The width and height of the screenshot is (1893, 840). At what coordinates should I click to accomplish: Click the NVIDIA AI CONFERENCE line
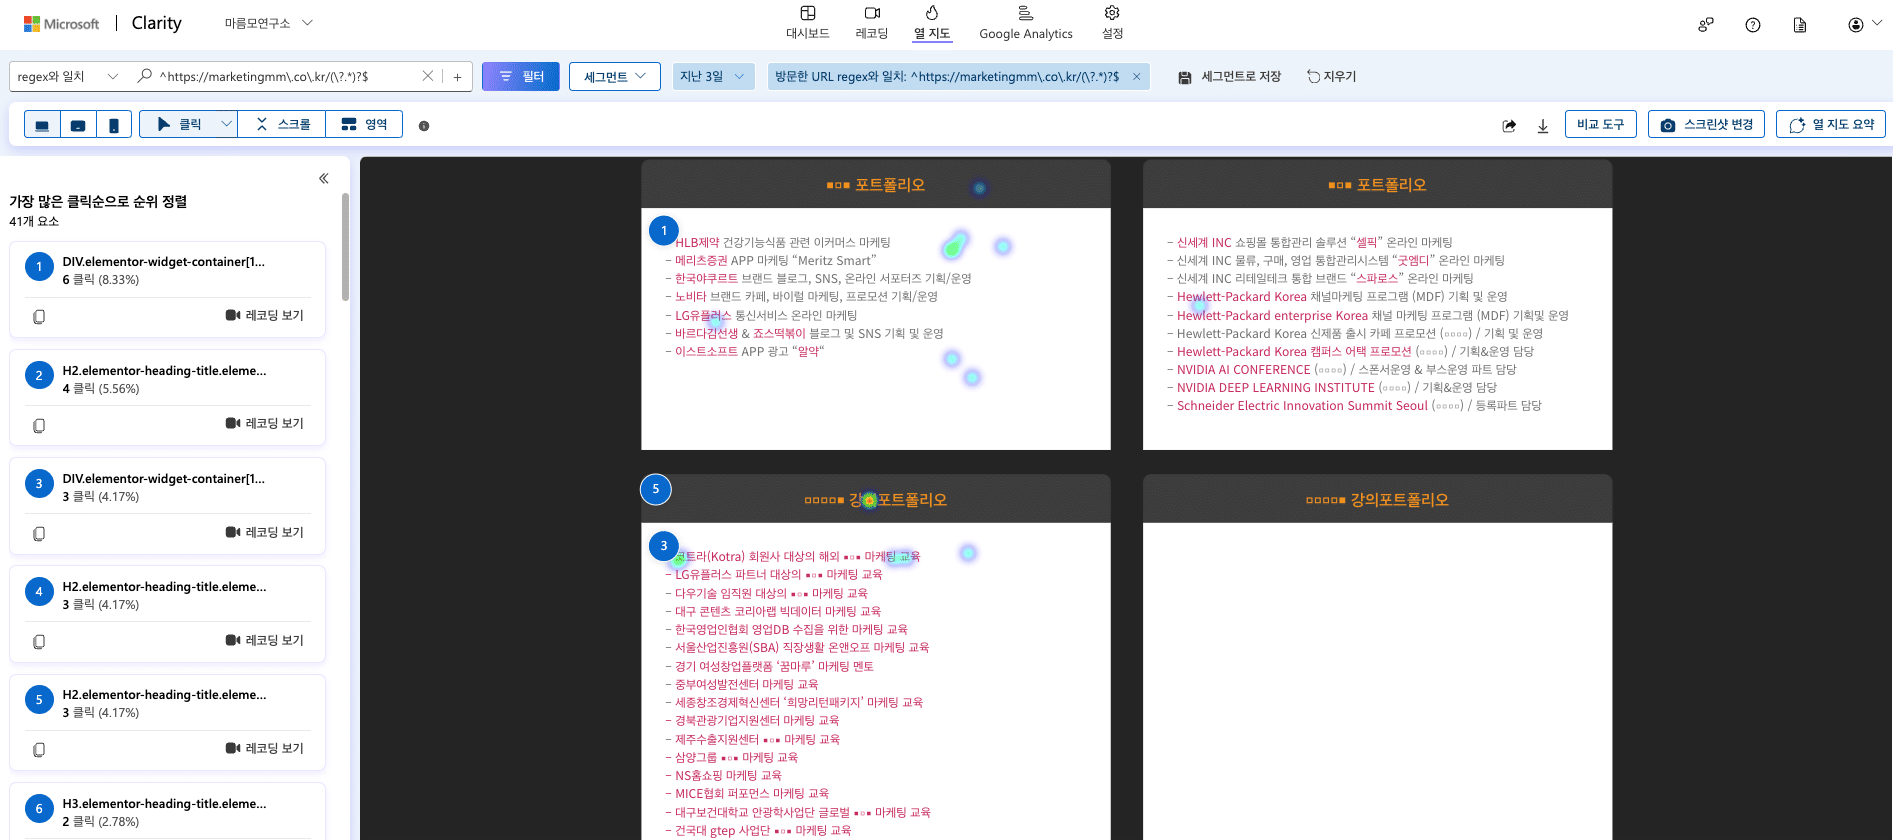click(x=1341, y=369)
